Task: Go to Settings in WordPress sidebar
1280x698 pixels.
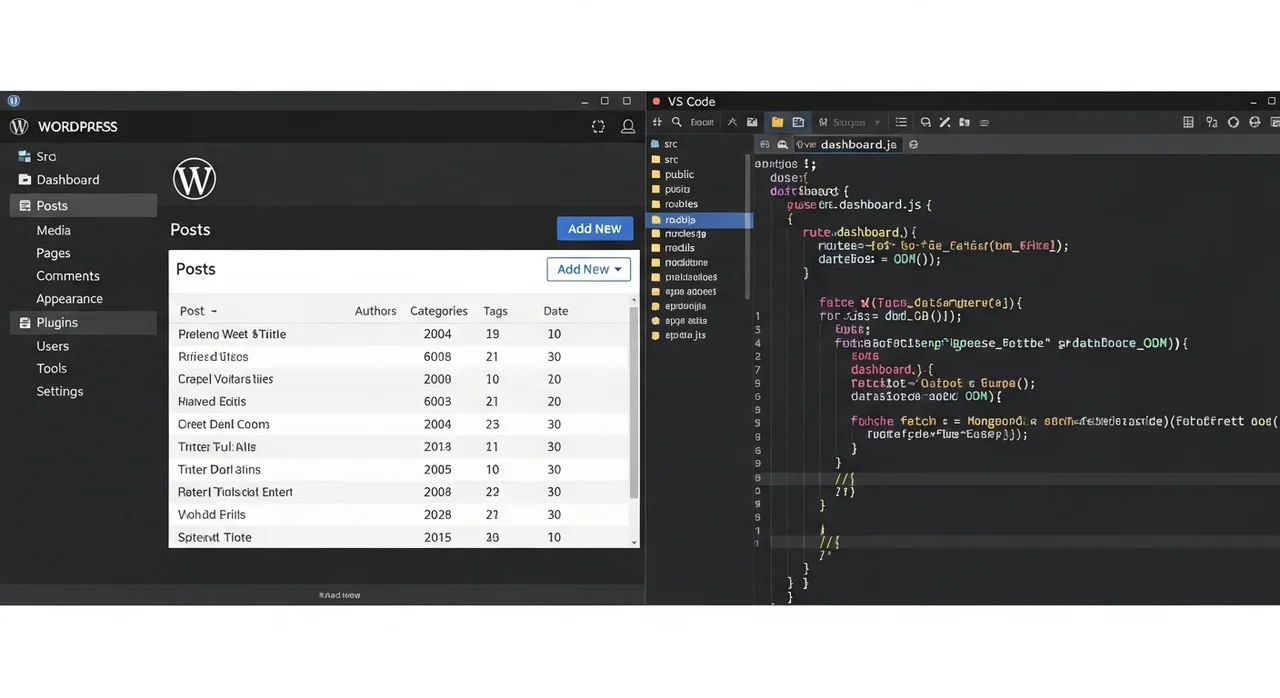Action: (59, 391)
